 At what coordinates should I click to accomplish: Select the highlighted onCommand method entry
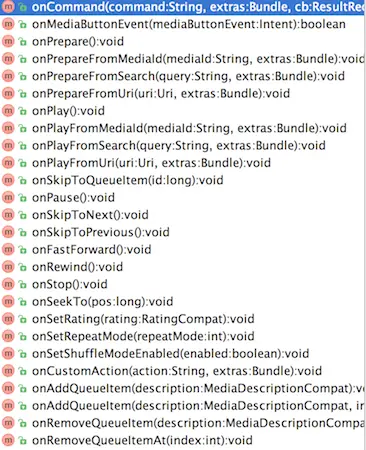182,7
